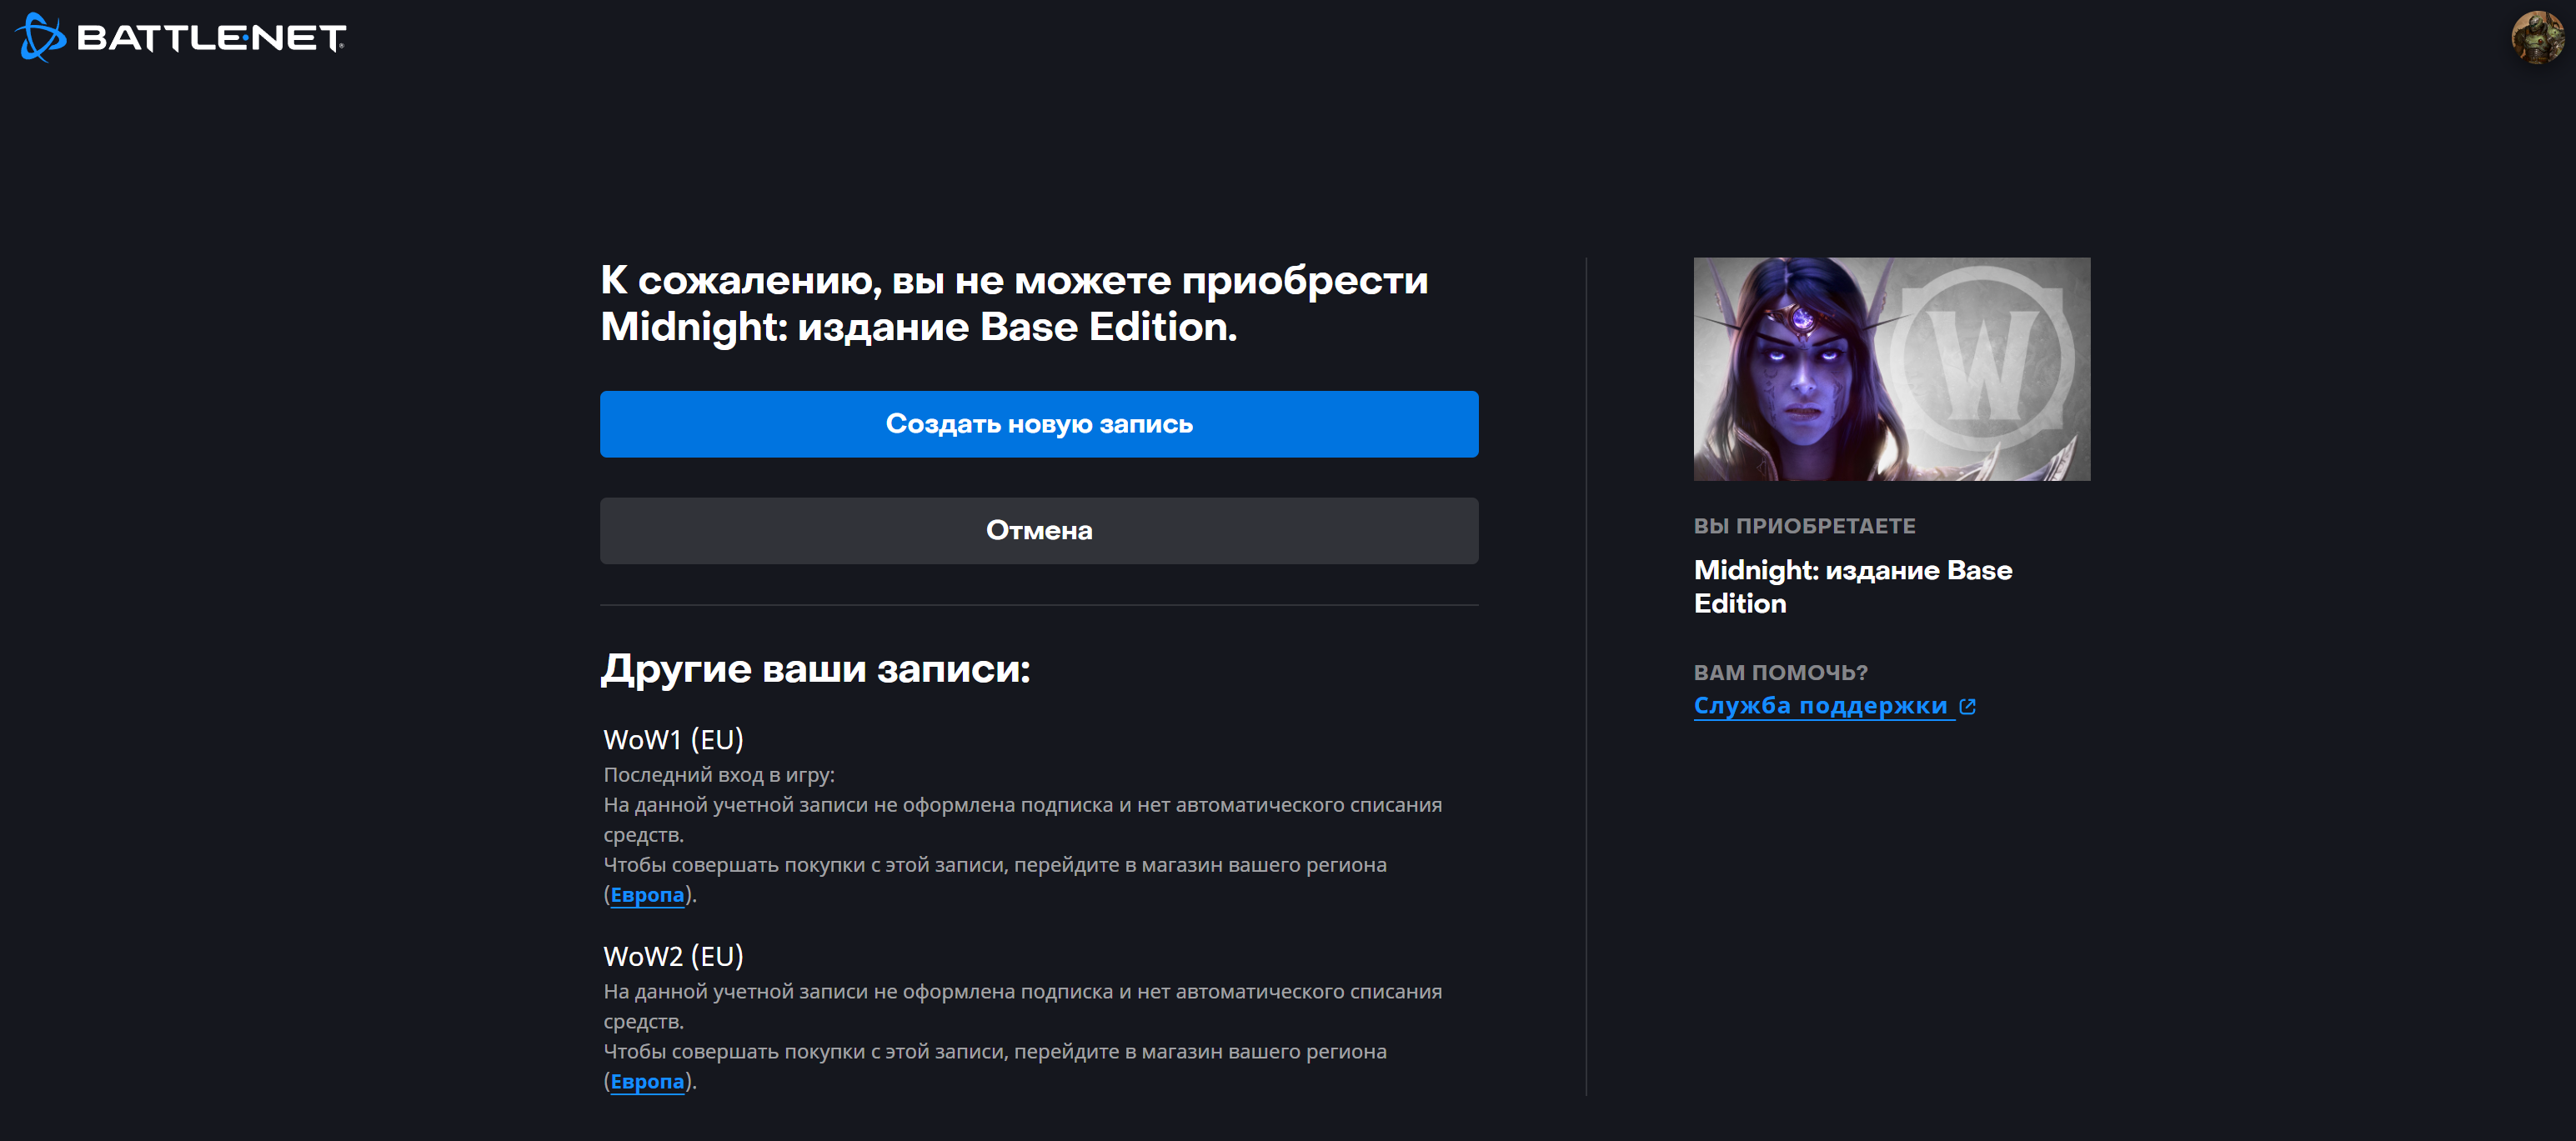Open the Служба поддержки support link
This screenshot has height=1141, width=2576.
pyautogui.click(x=1819, y=706)
